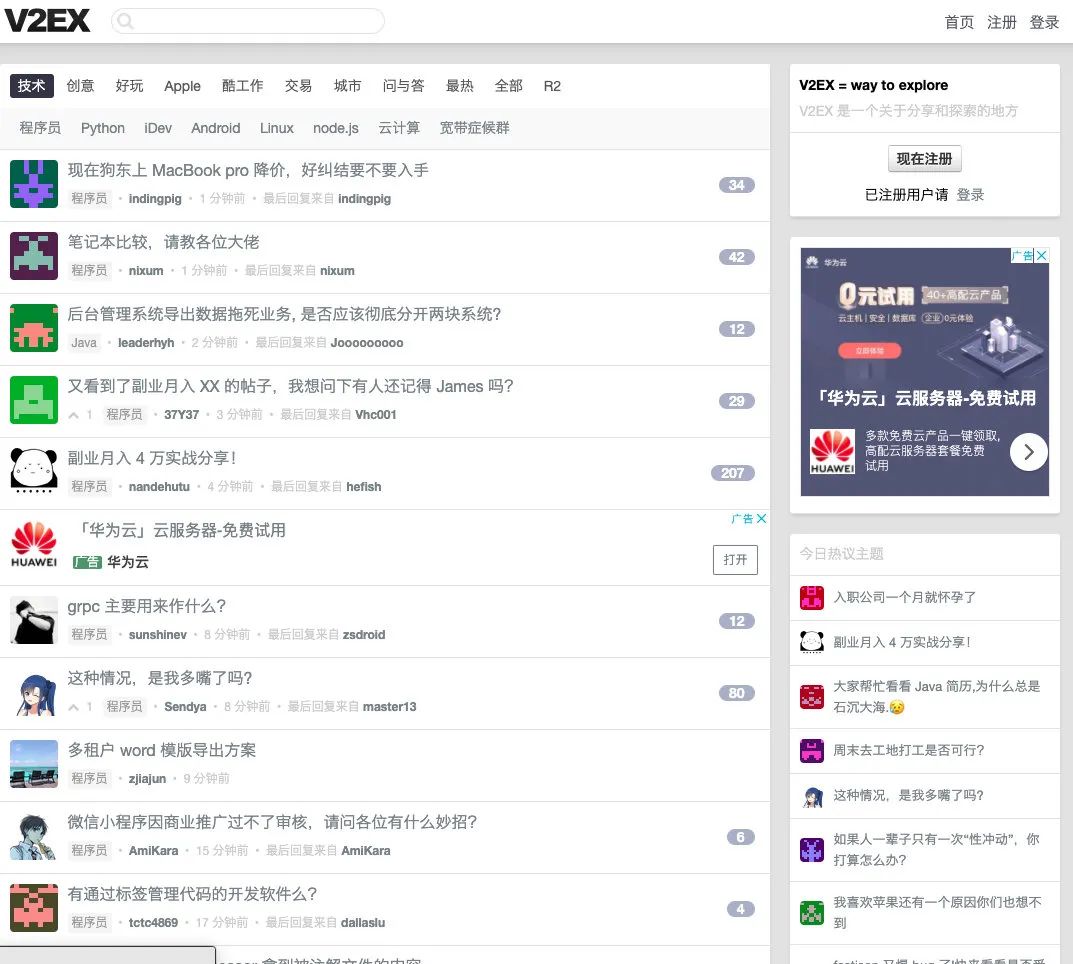Image resolution: width=1073 pixels, height=964 pixels.
Task: Open 37Y37's green avatar icon
Action: pyautogui.click(x=34, y=400)
